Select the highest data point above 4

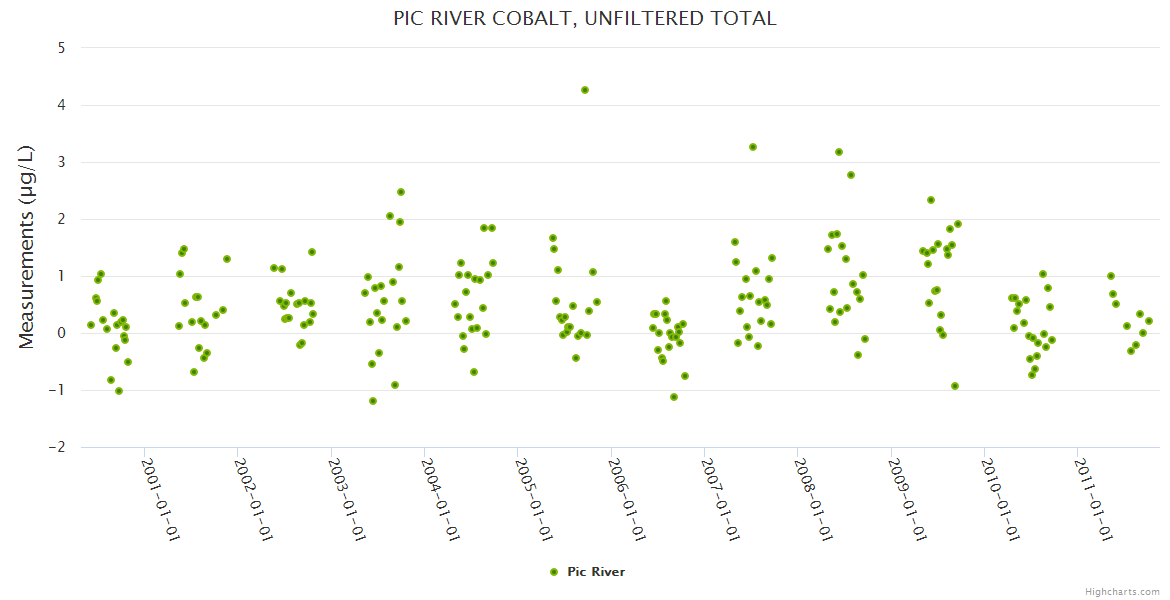click(x=585, y=90)
